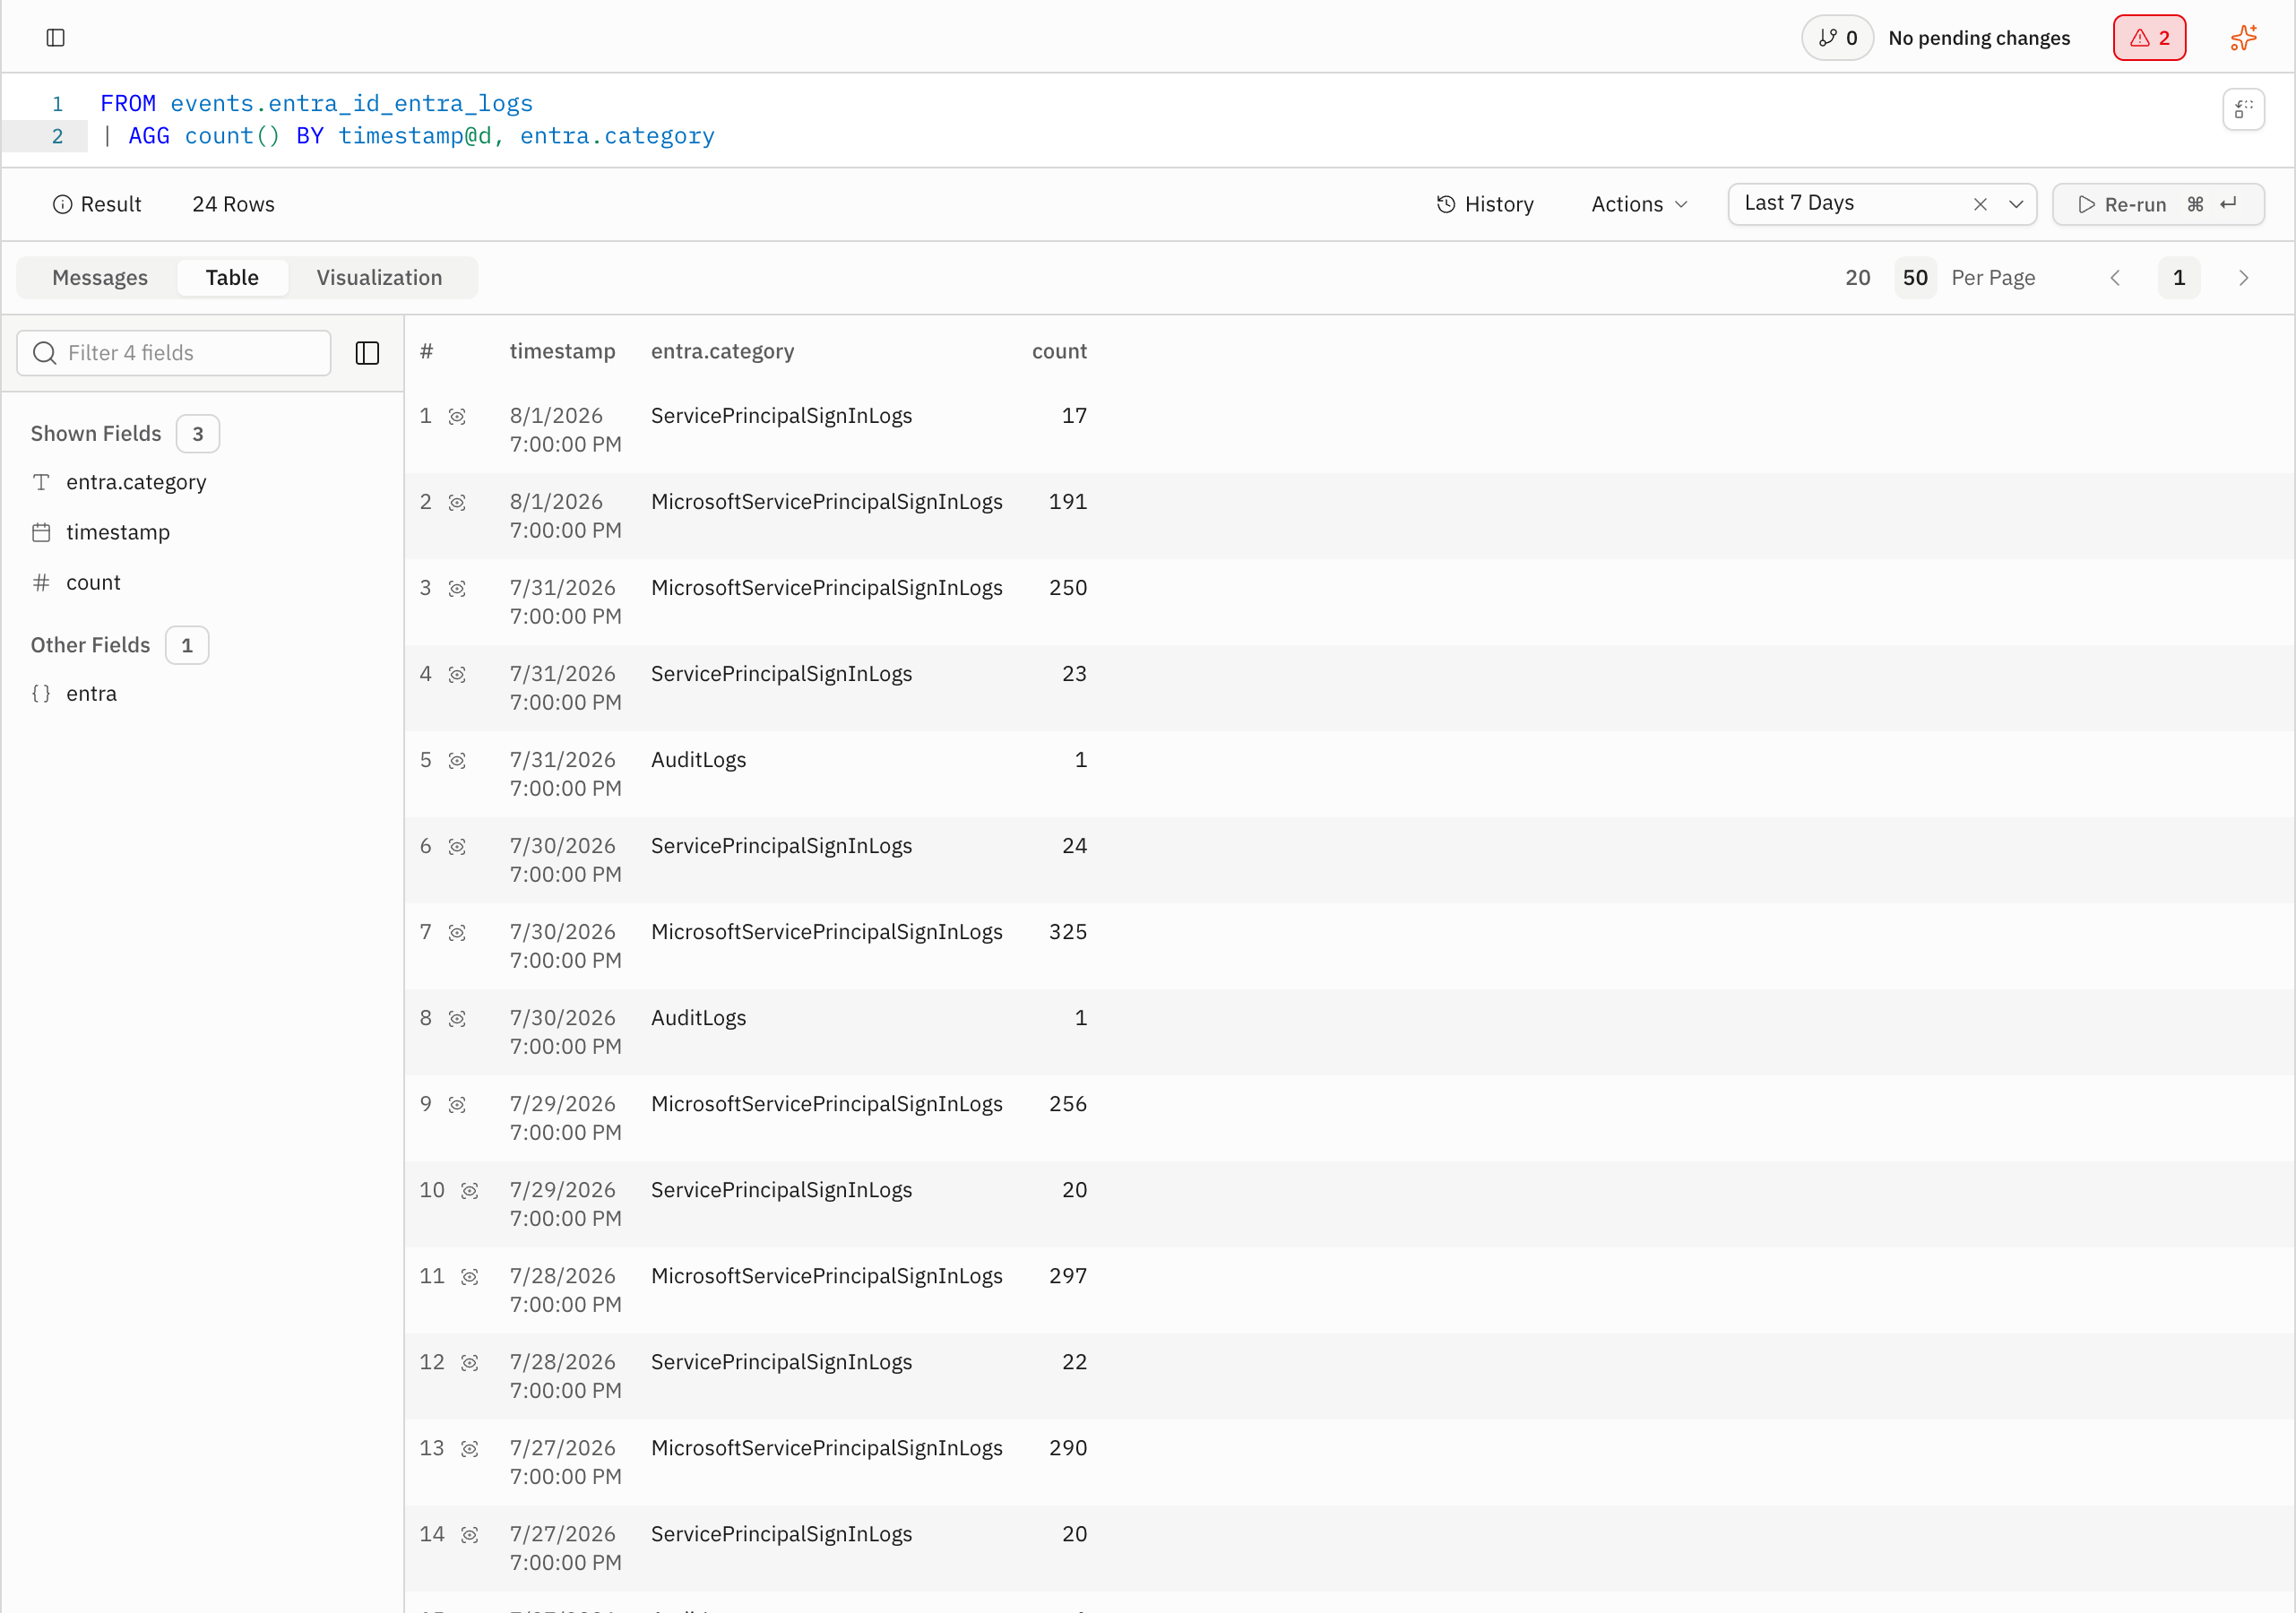The image size is (2296, 1613).
Task: Inspect row 5 AuditLogs detail icon
Action: point(457,761)
